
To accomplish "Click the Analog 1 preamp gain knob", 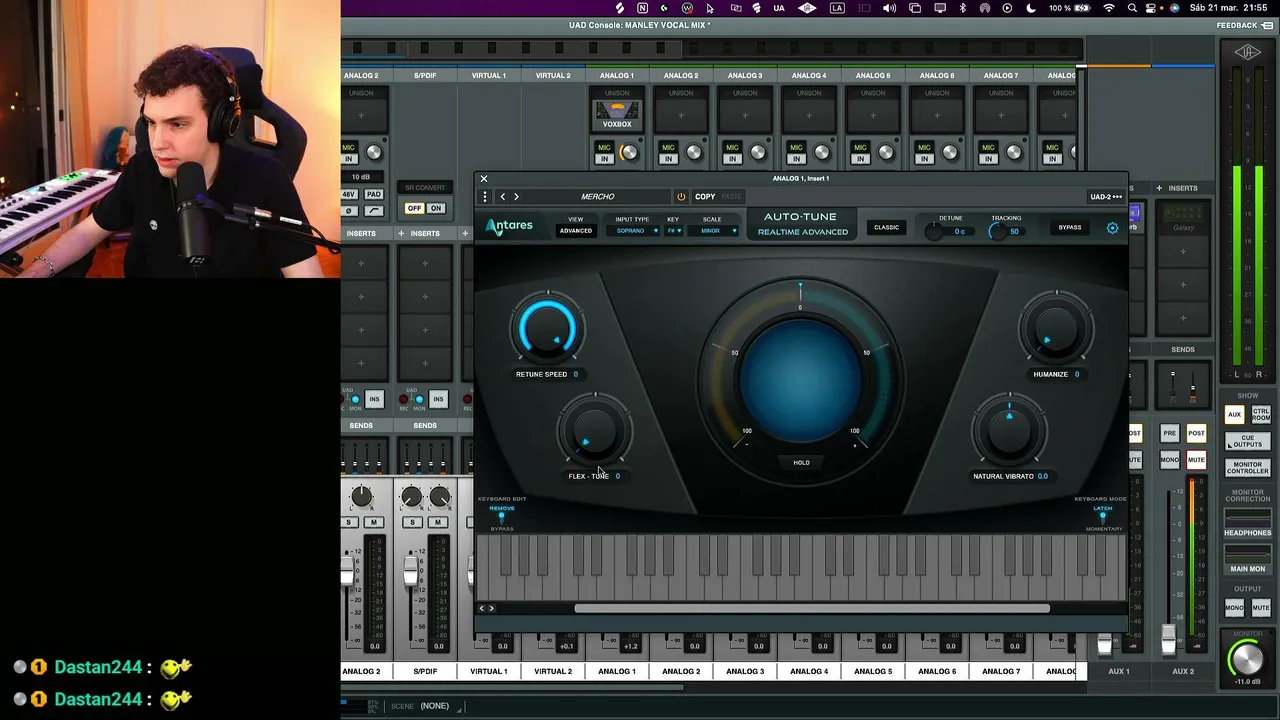I will pos(629,153).
